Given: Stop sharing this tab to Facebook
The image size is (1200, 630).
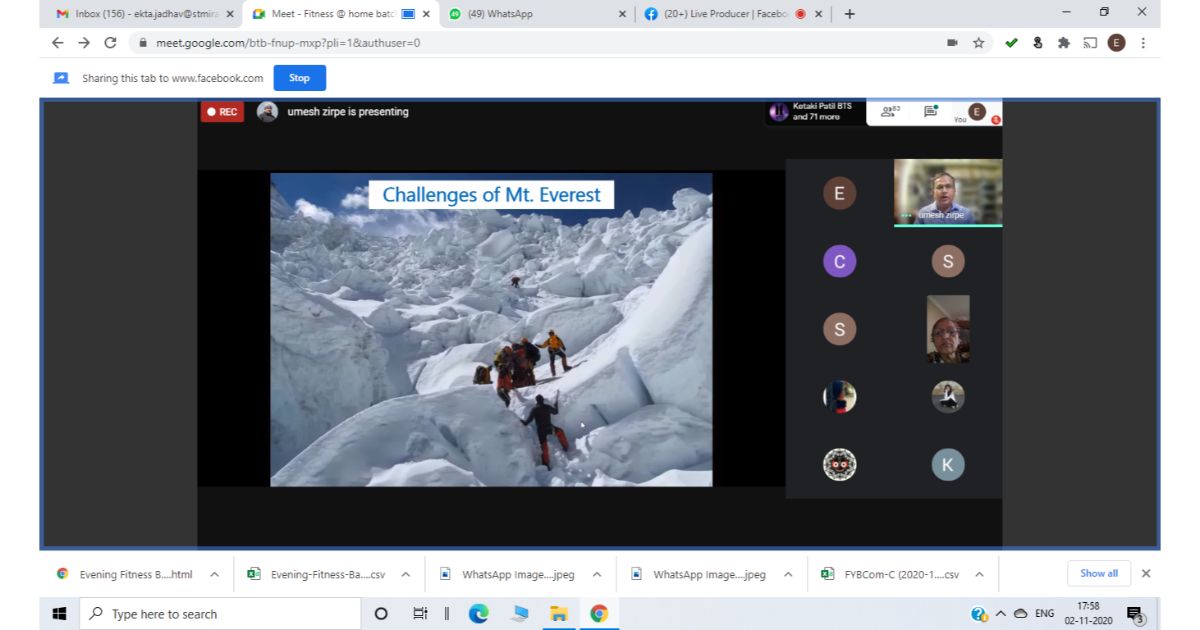Looking at the screenshot, I should coord(299,78).
